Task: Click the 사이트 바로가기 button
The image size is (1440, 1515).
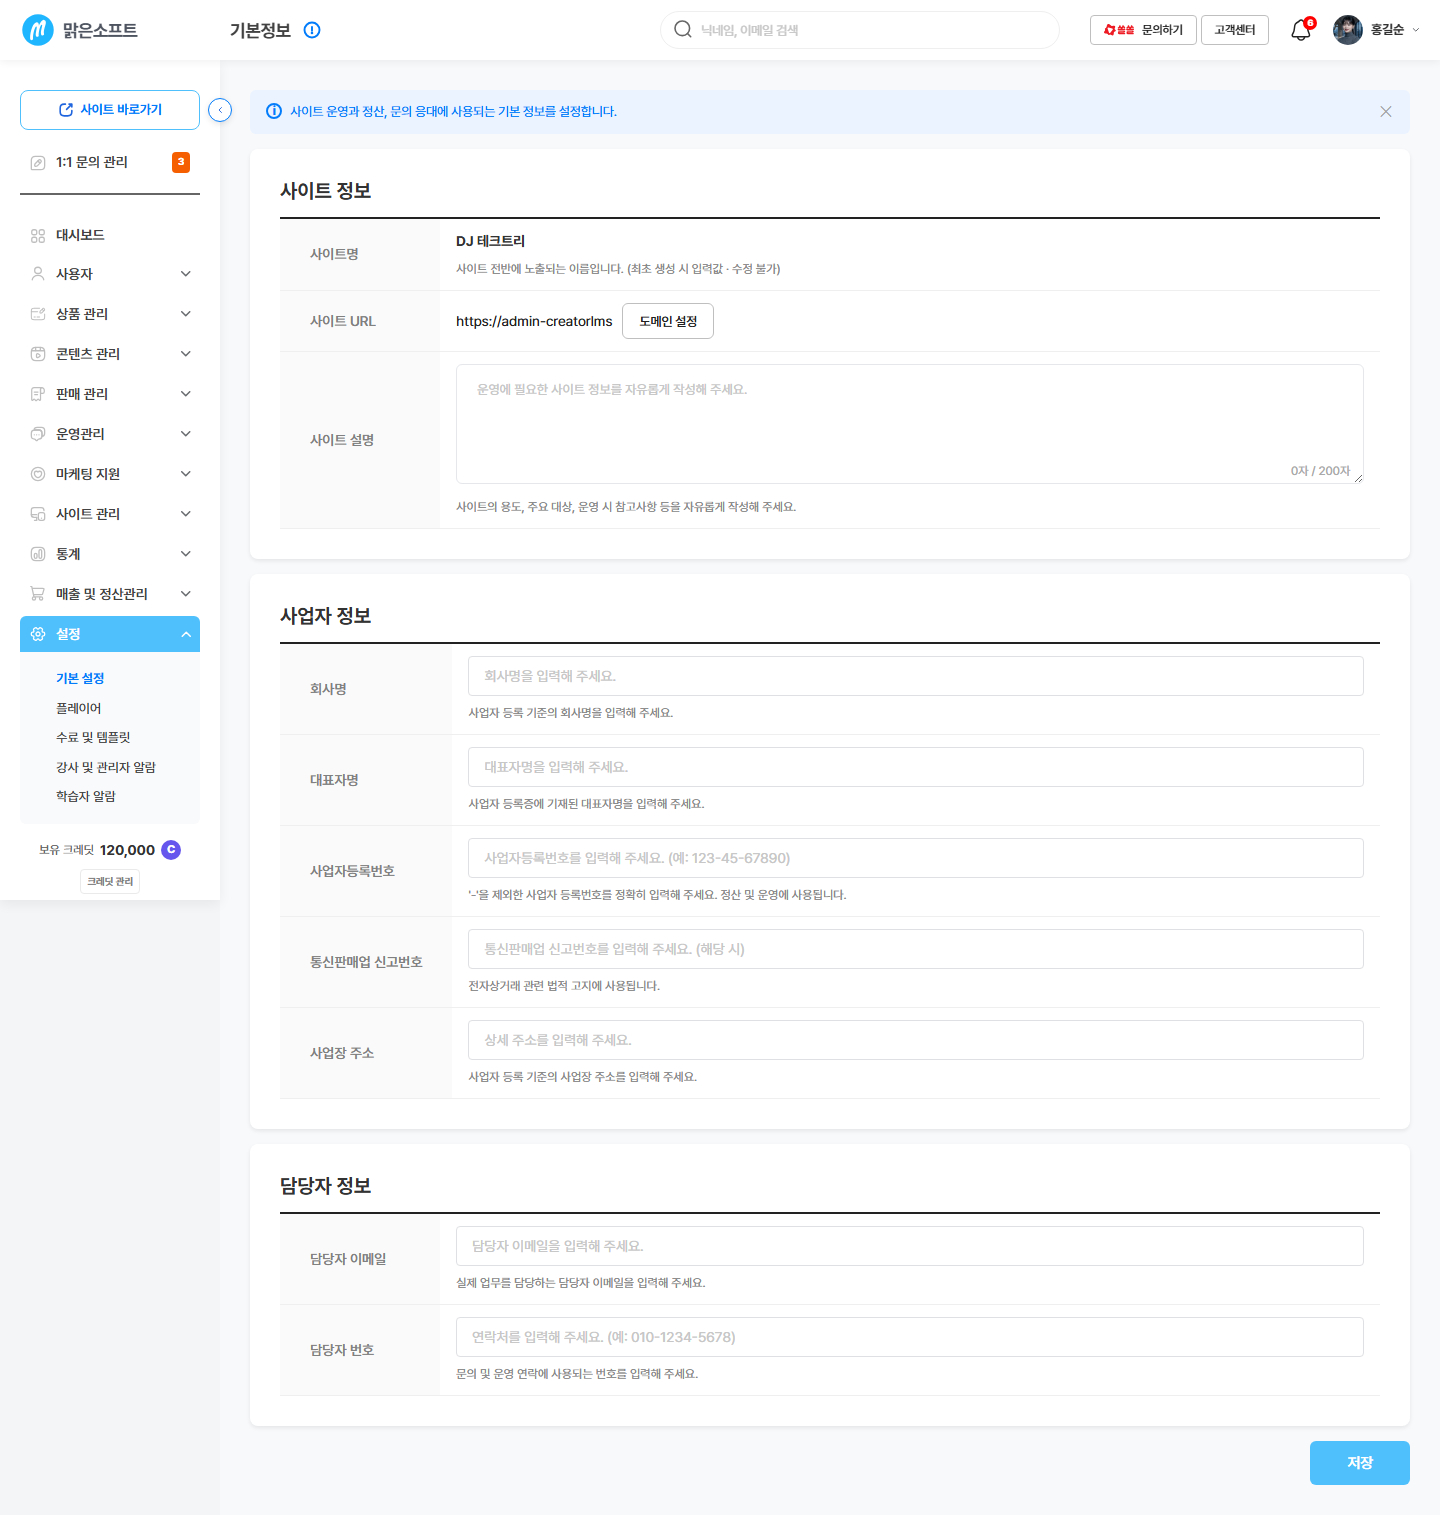Action: [x=110, y=110]
